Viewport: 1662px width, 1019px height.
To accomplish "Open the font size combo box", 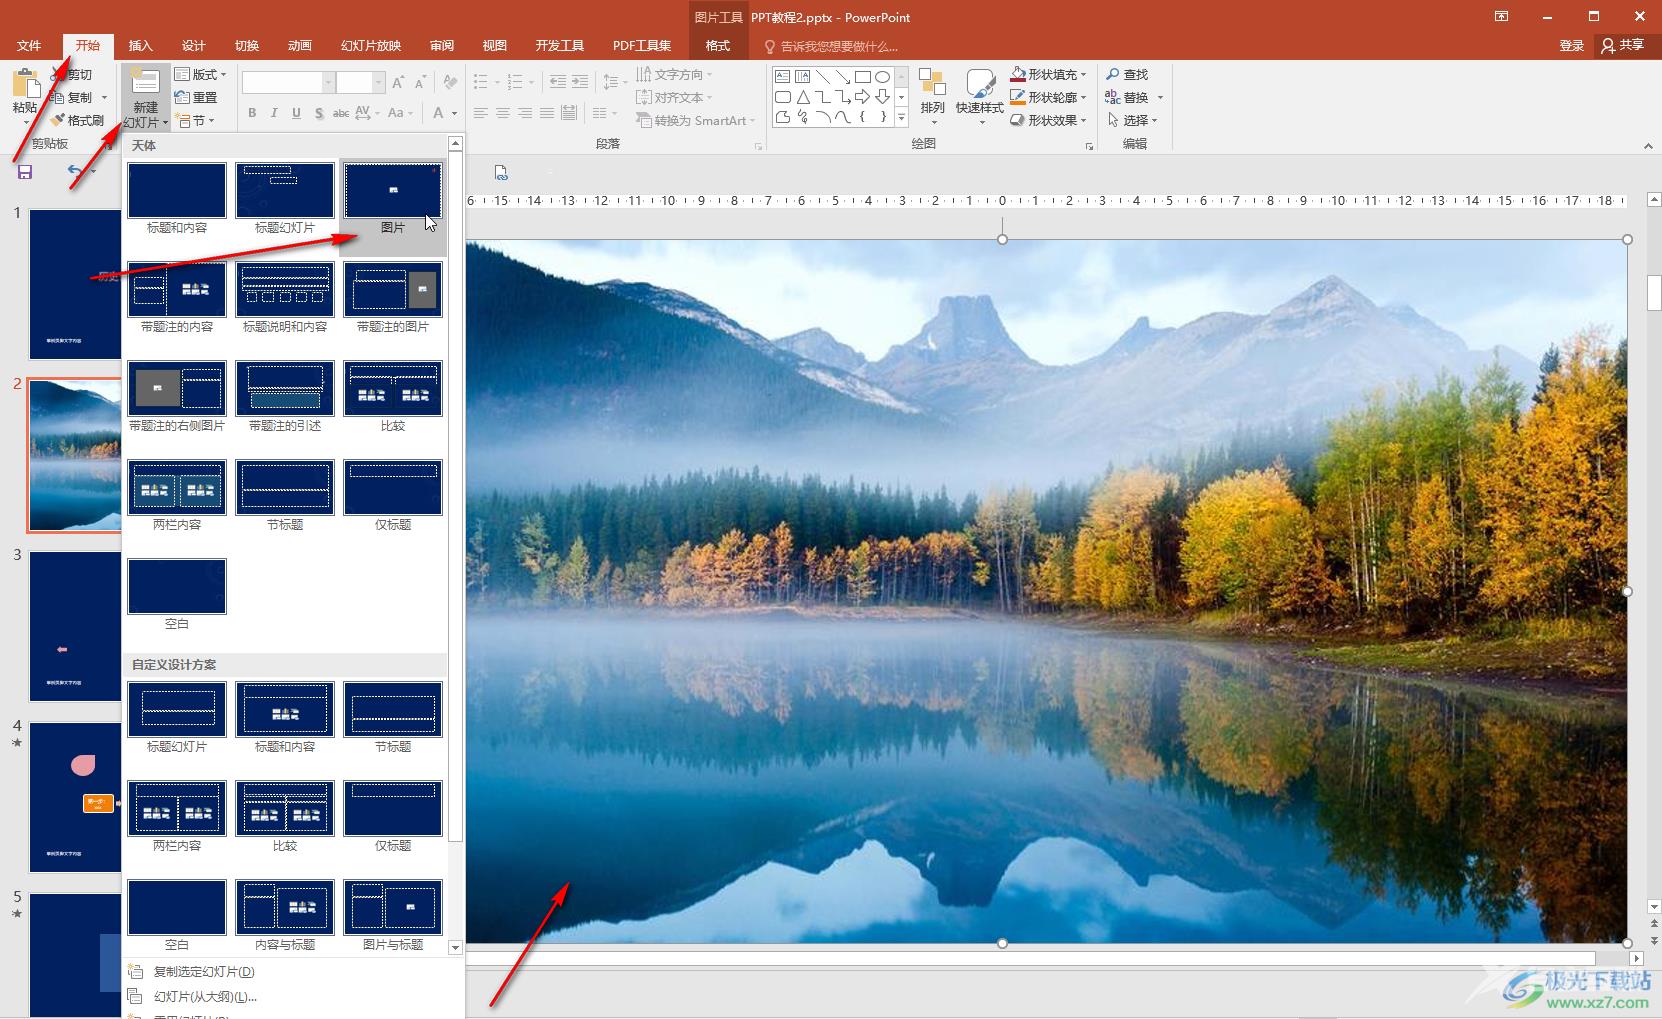I will pos(361,83).
